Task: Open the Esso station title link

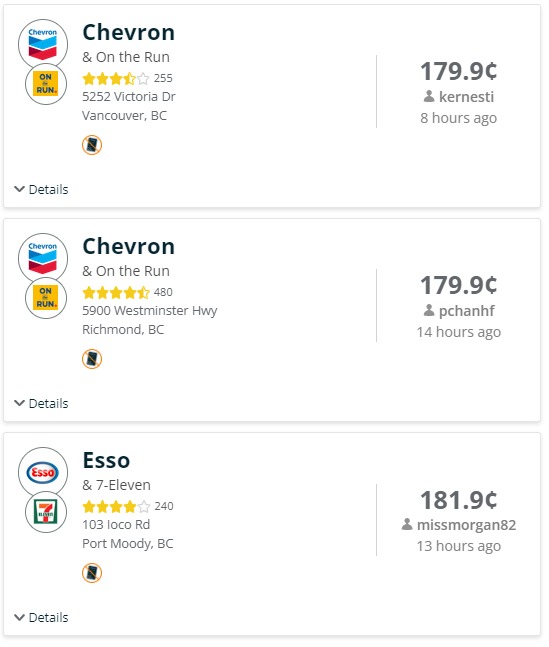Action: 106,460
